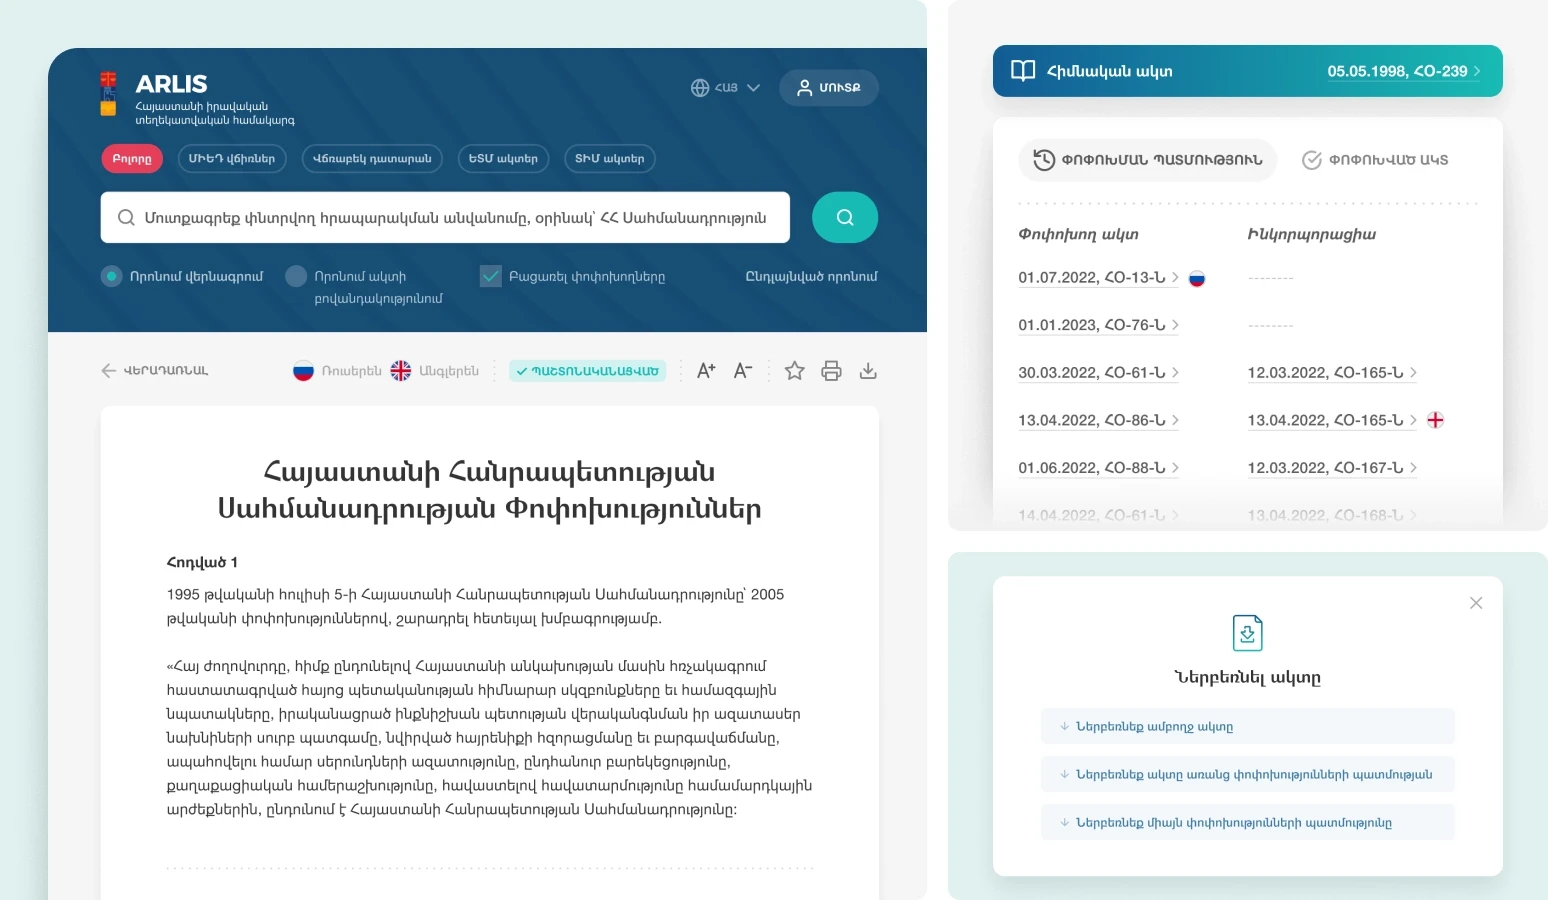The image size is (1548, 900).
Task: Click the ՎԵՐԱԴԱՌՆԱԼ back arrow link
Action: (155, 371)
